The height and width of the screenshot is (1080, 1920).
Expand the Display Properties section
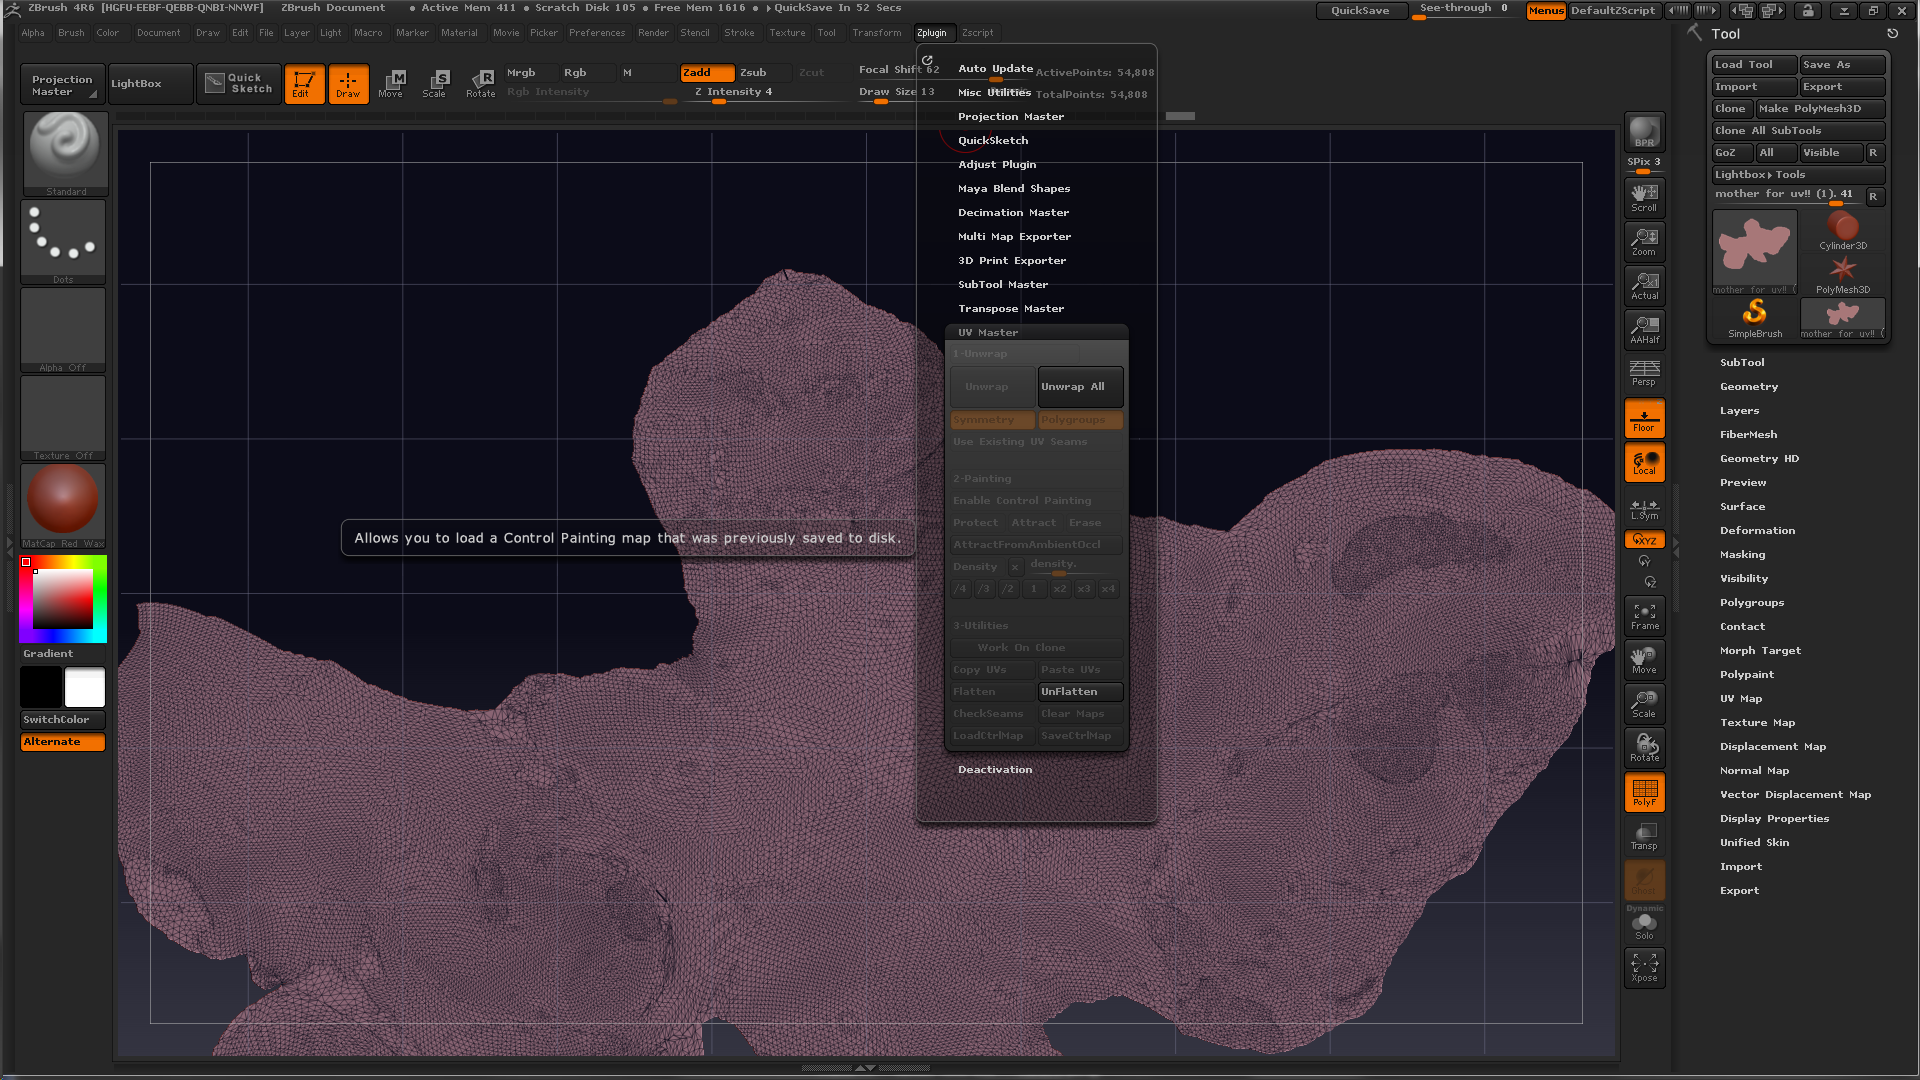coord(1774,819)
